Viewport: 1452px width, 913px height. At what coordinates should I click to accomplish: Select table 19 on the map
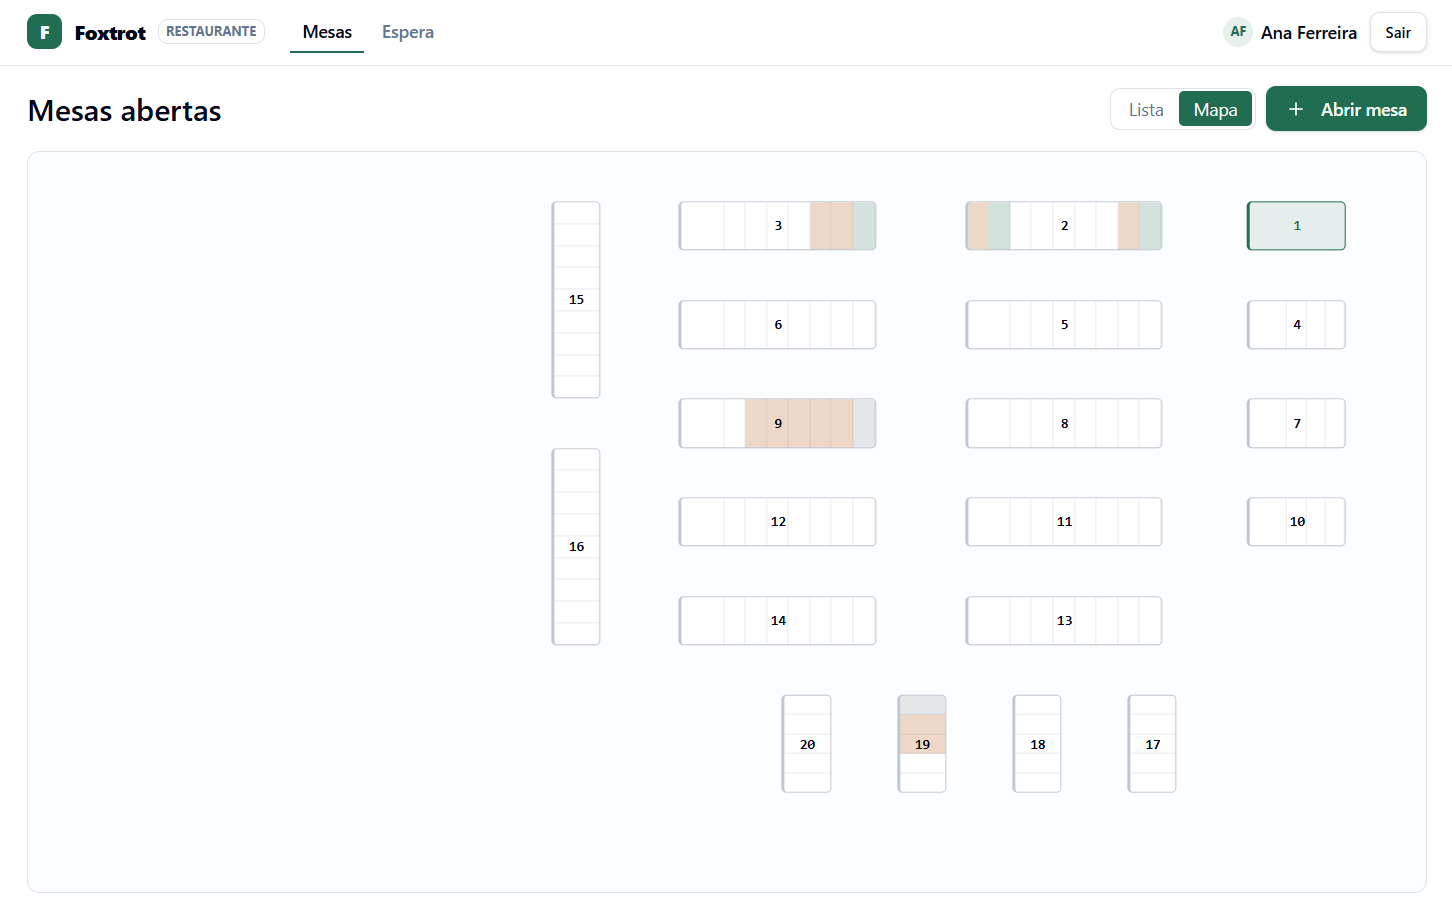pyautogui.click(x=922, y=744)
